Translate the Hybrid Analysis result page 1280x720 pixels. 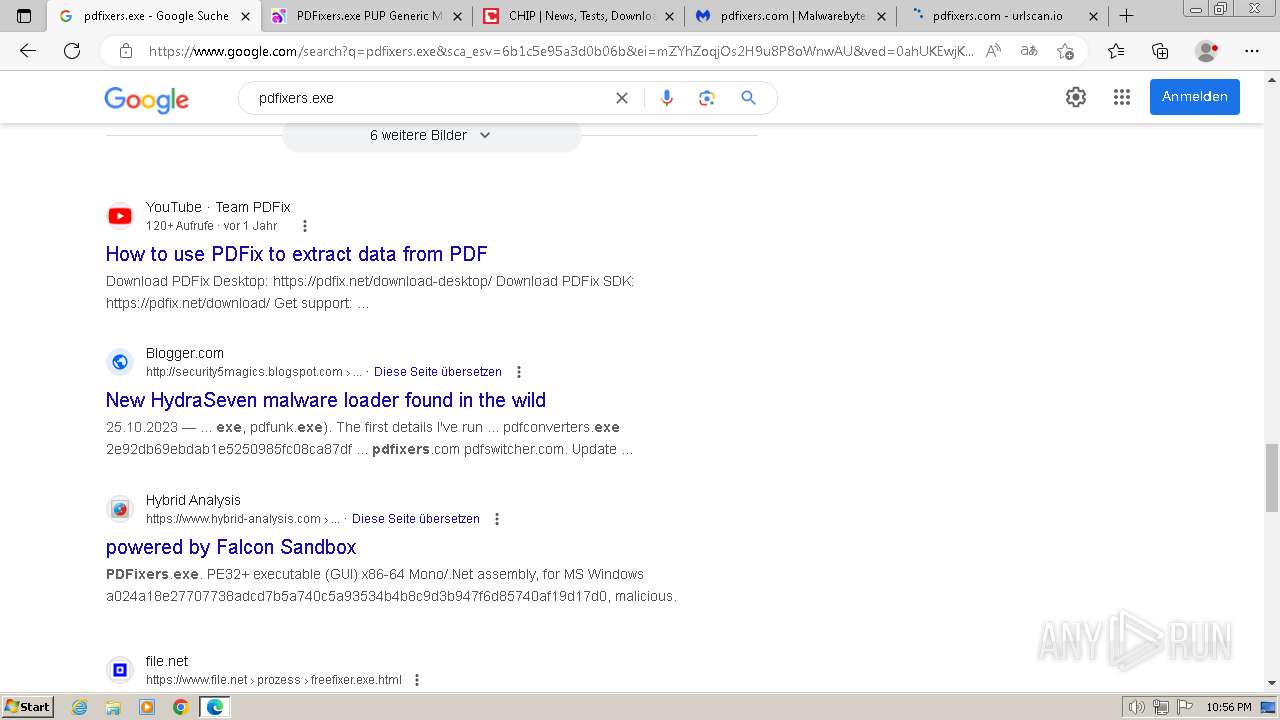416,519
